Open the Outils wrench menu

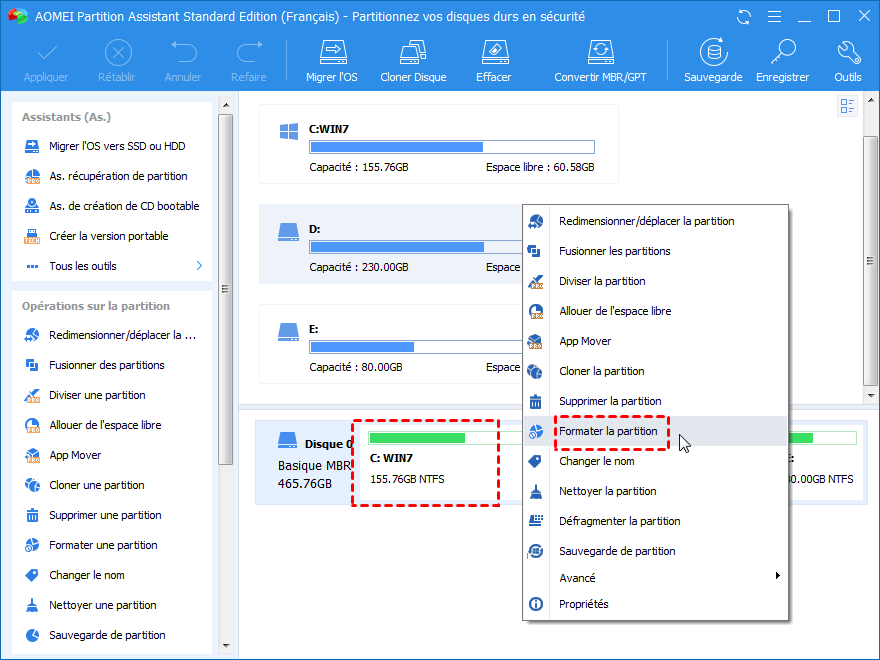coord(848,61)
